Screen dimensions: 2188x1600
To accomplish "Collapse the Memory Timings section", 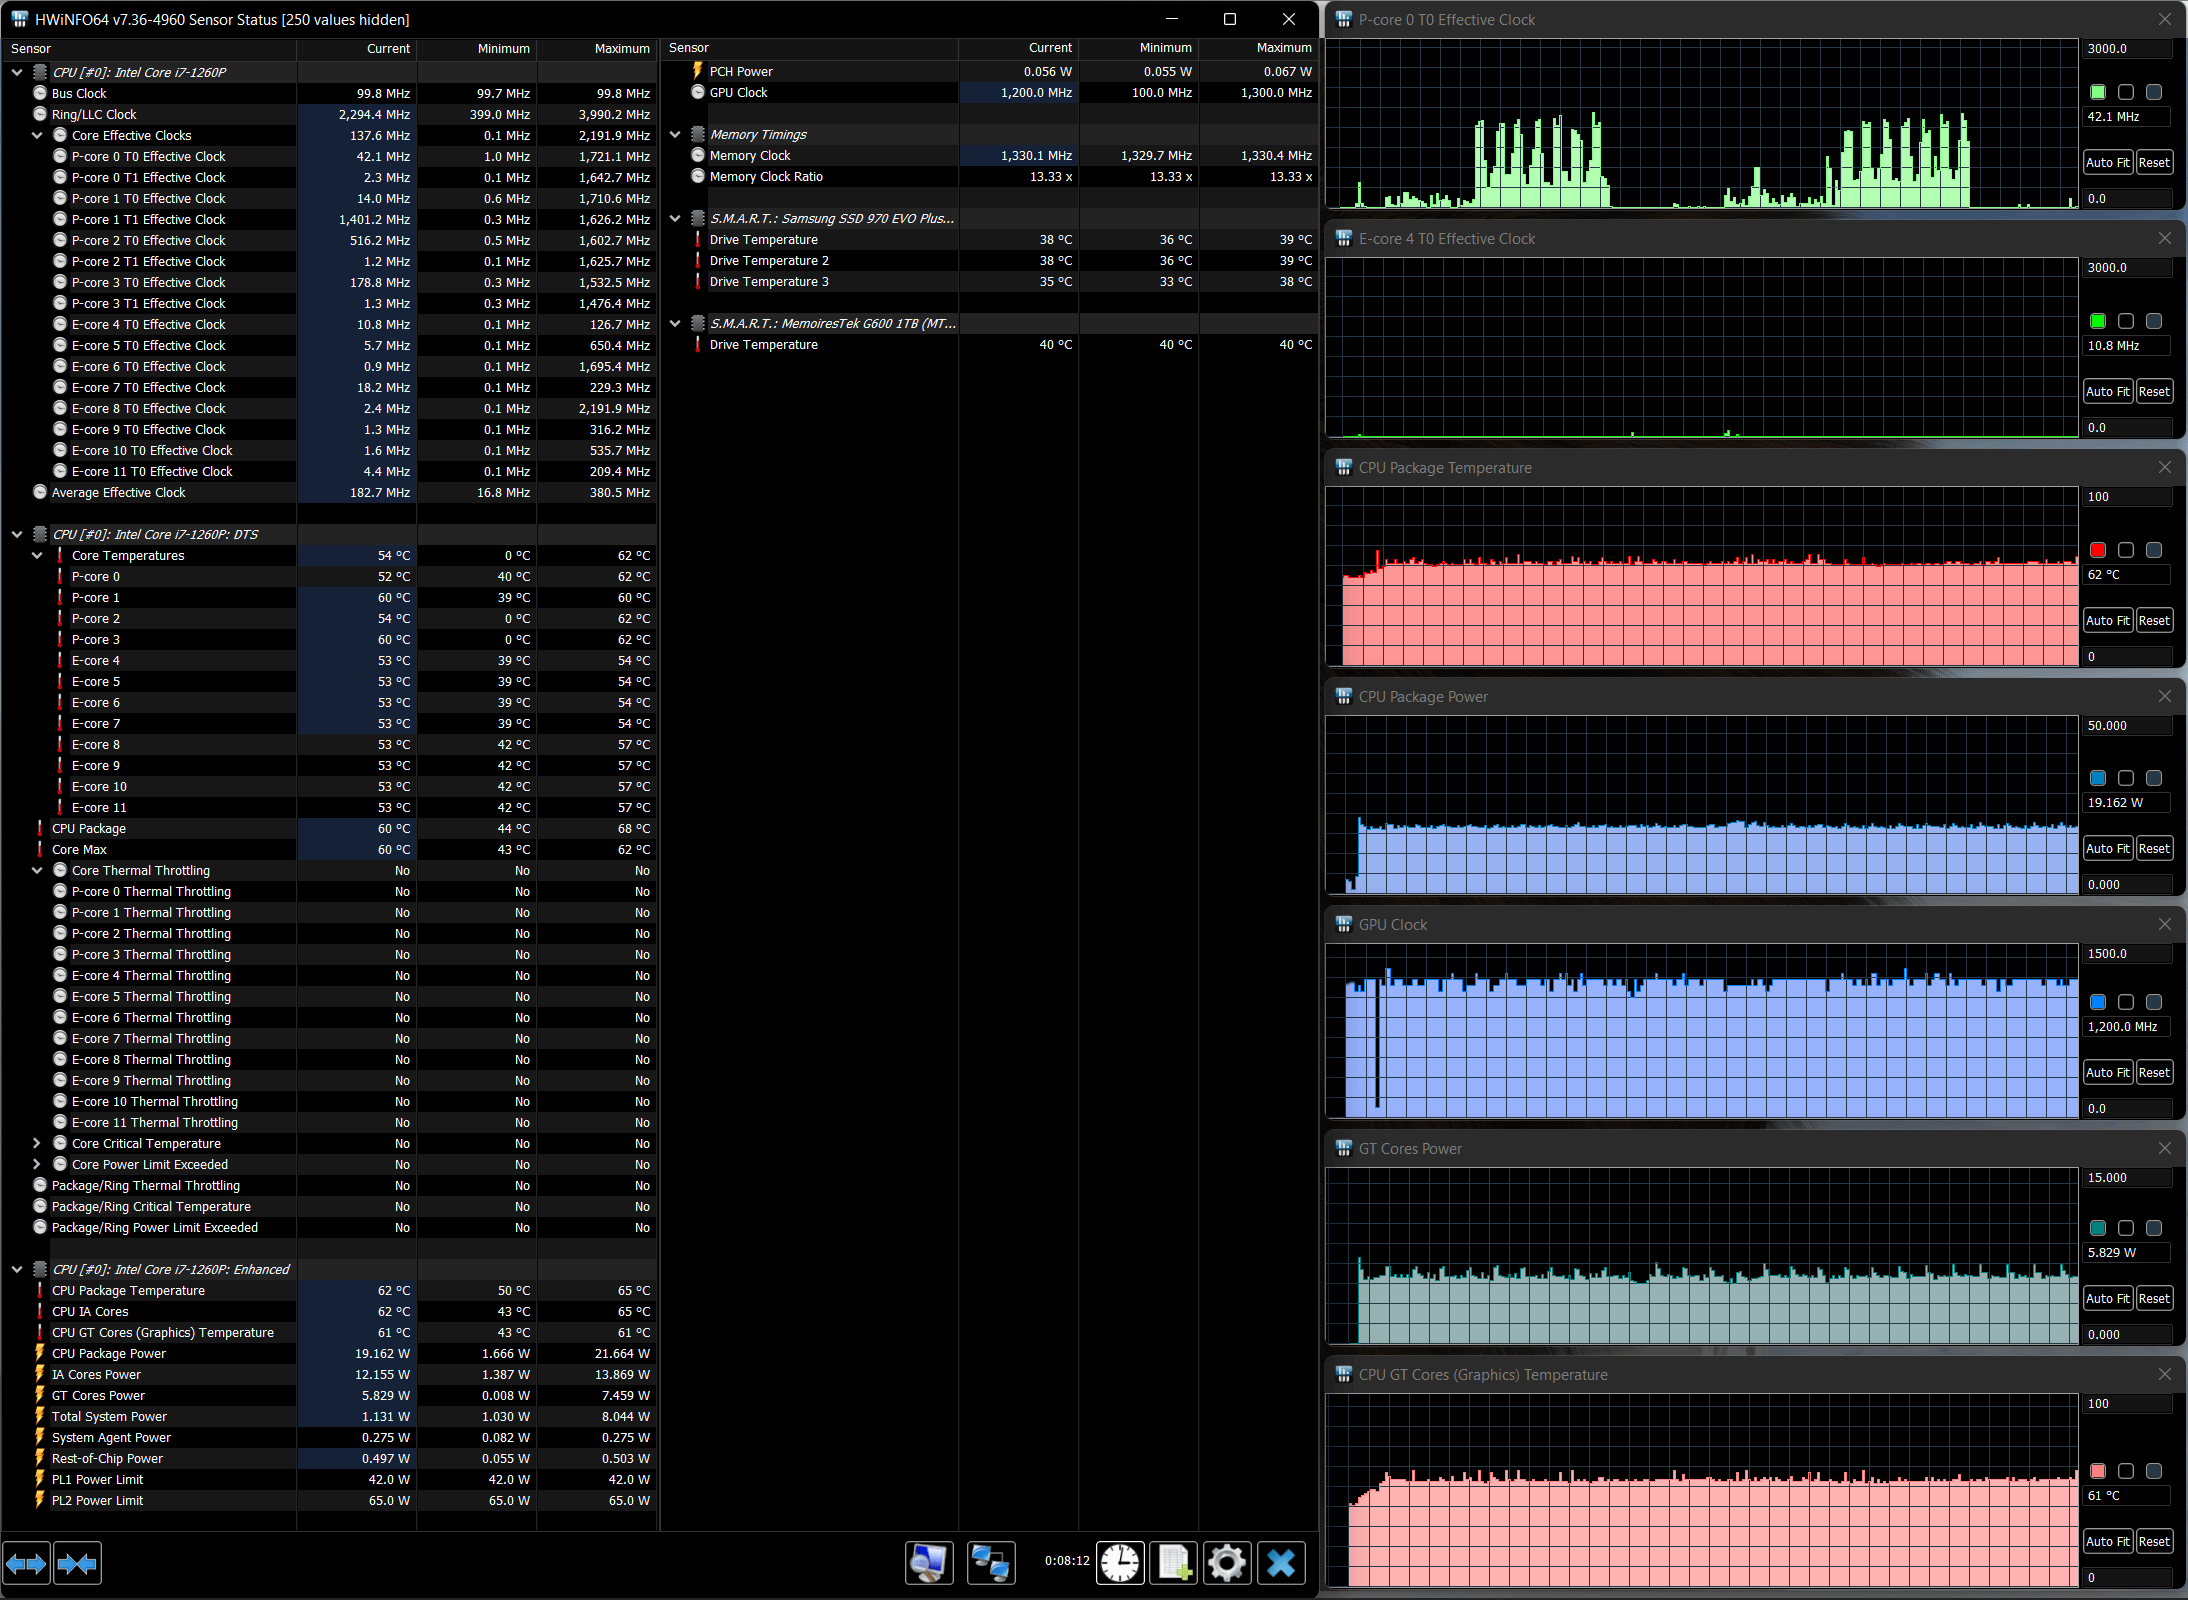I will coord(675,134).
